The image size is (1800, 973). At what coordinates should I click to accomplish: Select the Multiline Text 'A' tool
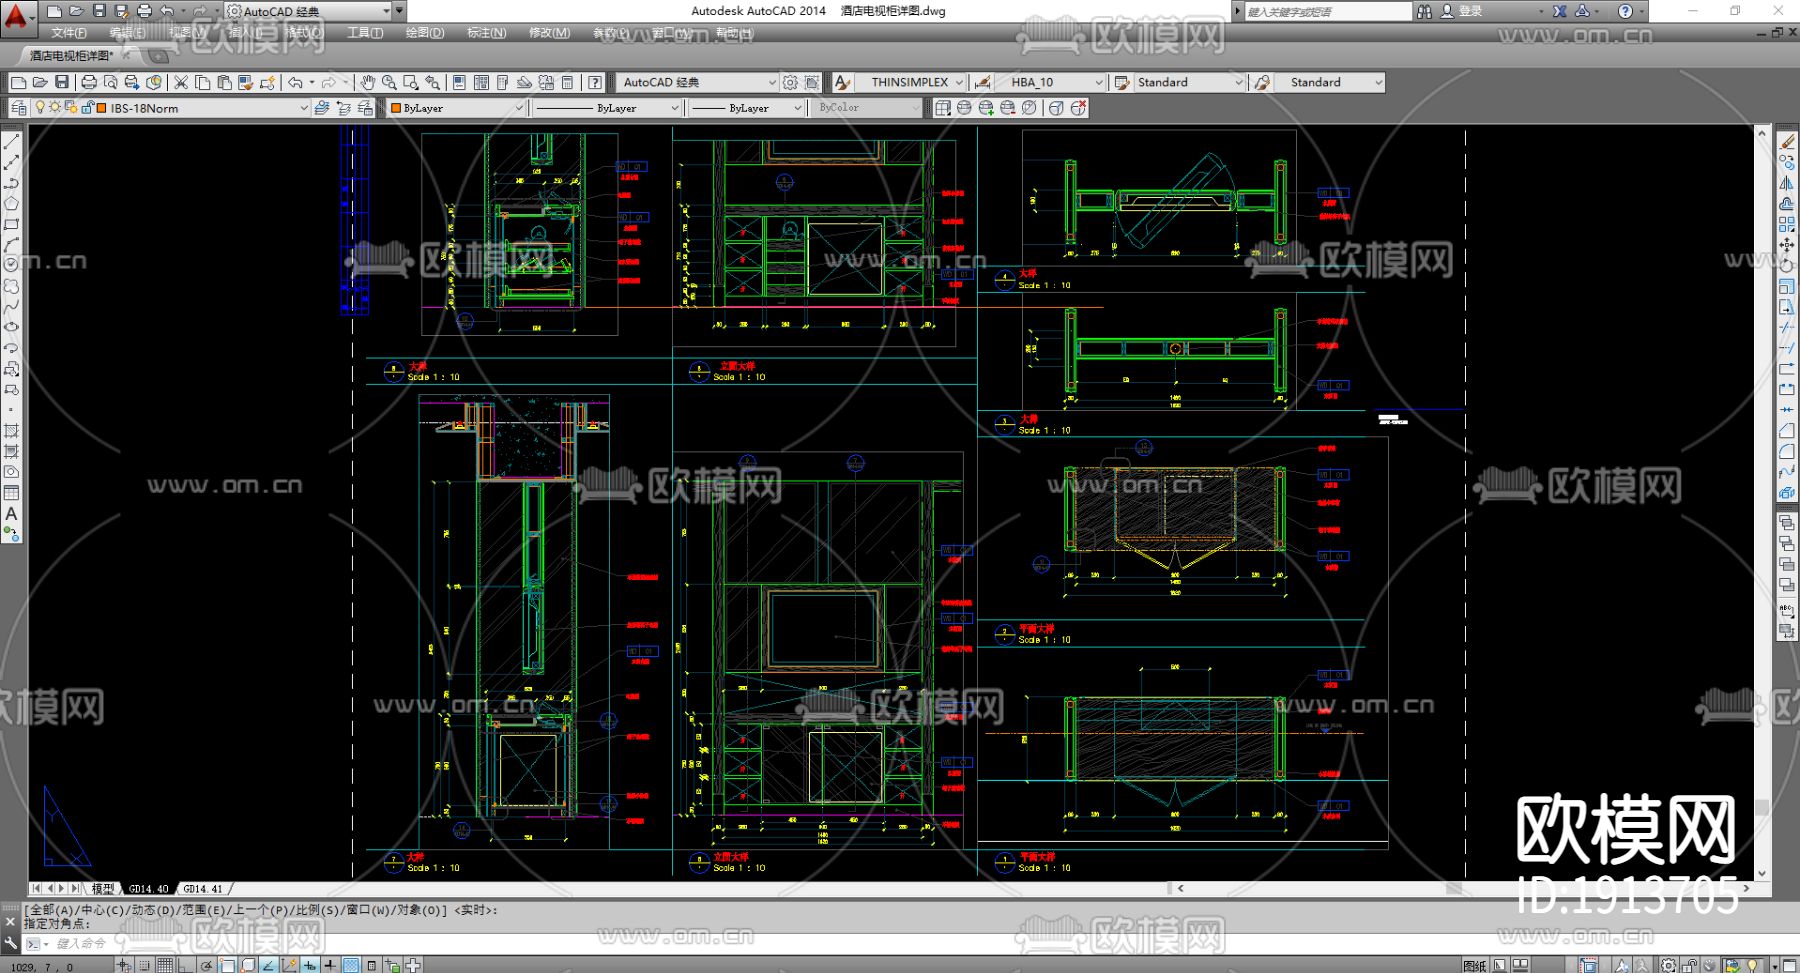pyautogui.click(x=11, y=514)
